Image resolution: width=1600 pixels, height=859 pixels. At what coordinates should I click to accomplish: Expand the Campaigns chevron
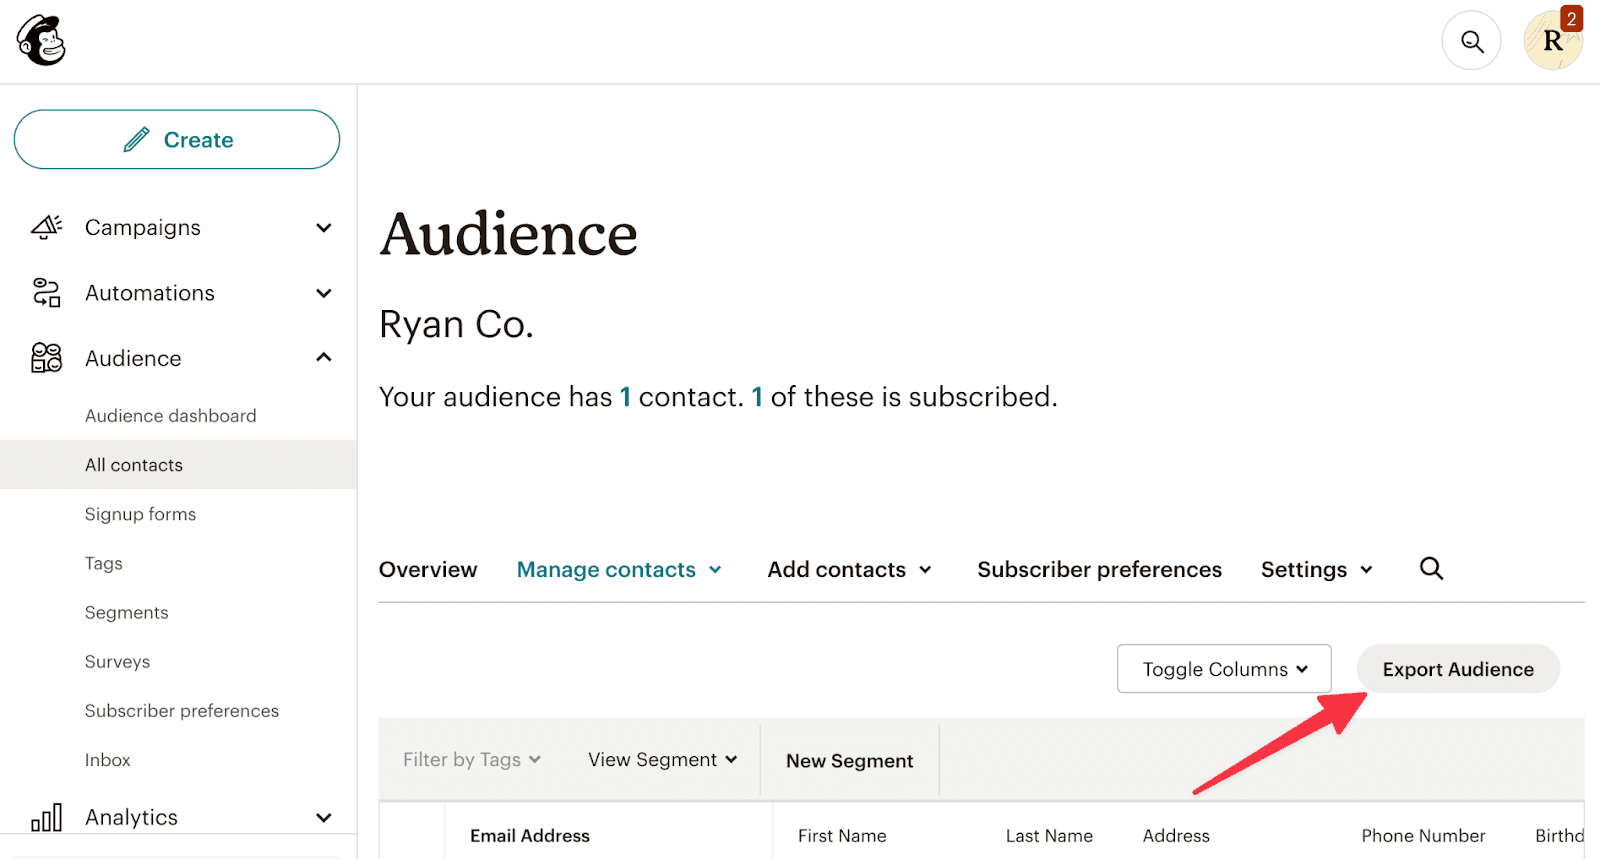pyautogui.click(x=324, y=228)
